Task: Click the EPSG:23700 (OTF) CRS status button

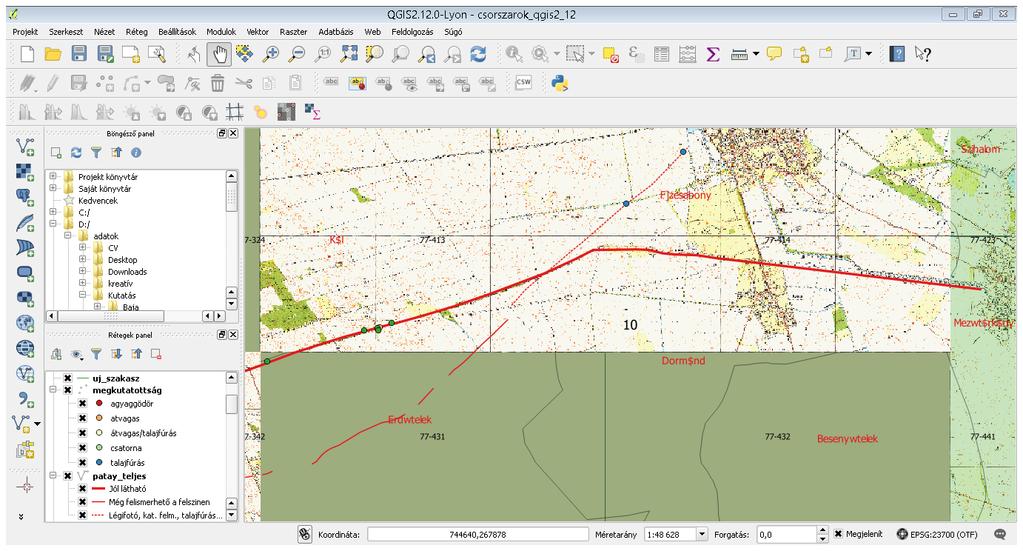Action: 938,534
